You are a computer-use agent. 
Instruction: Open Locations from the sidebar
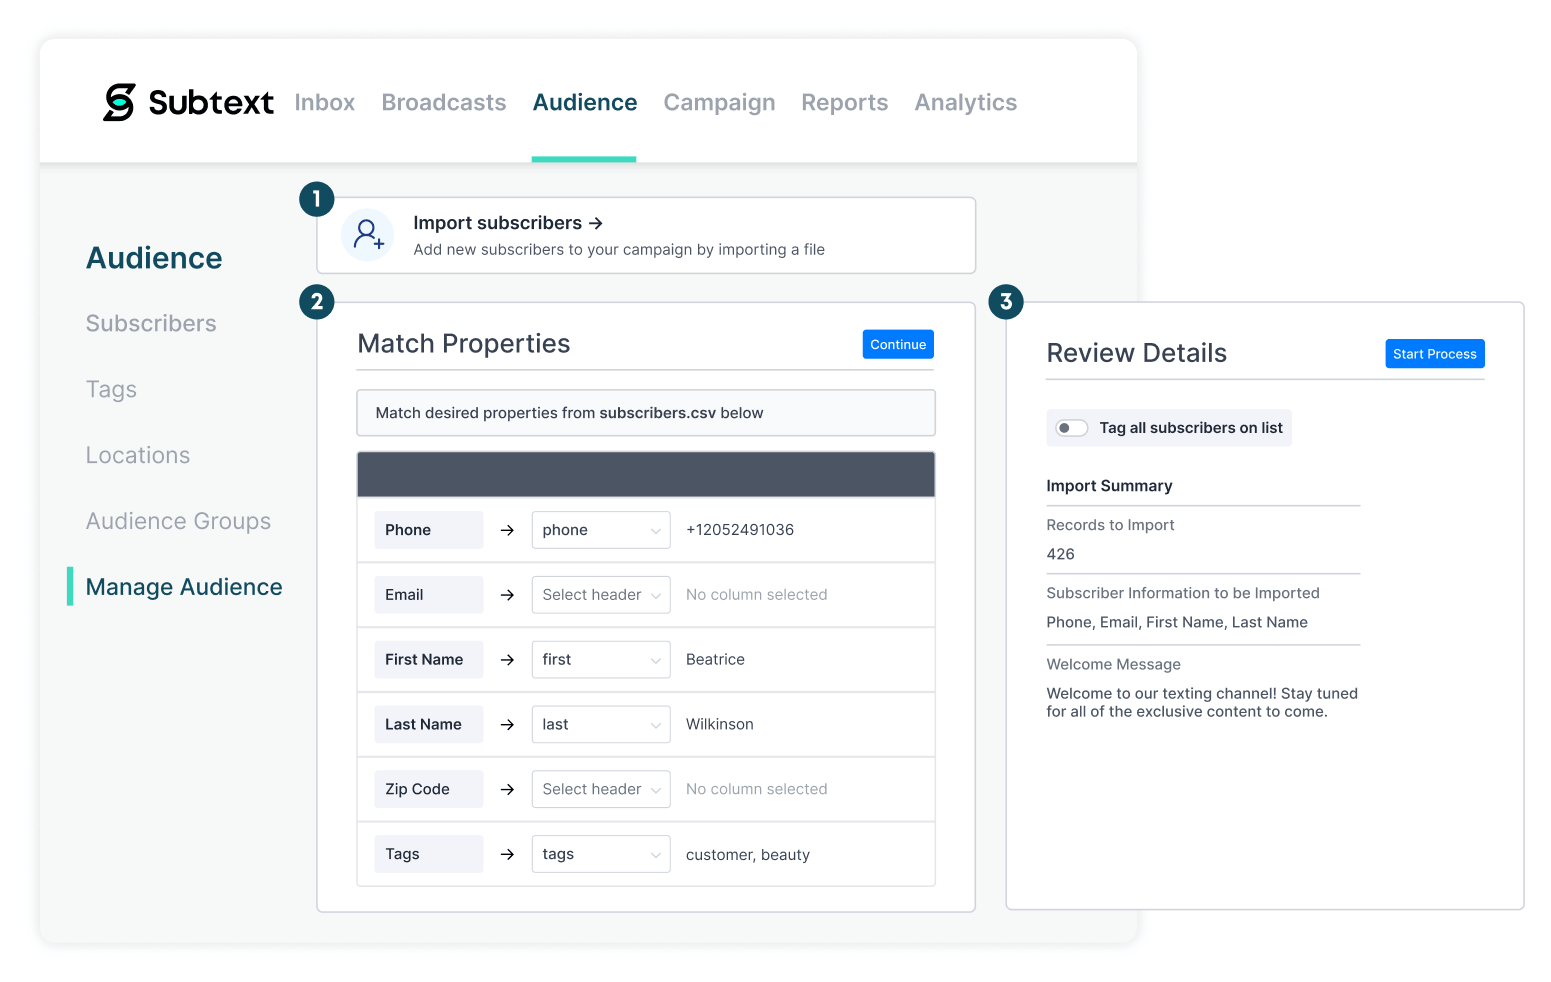[x=137, y=455]
